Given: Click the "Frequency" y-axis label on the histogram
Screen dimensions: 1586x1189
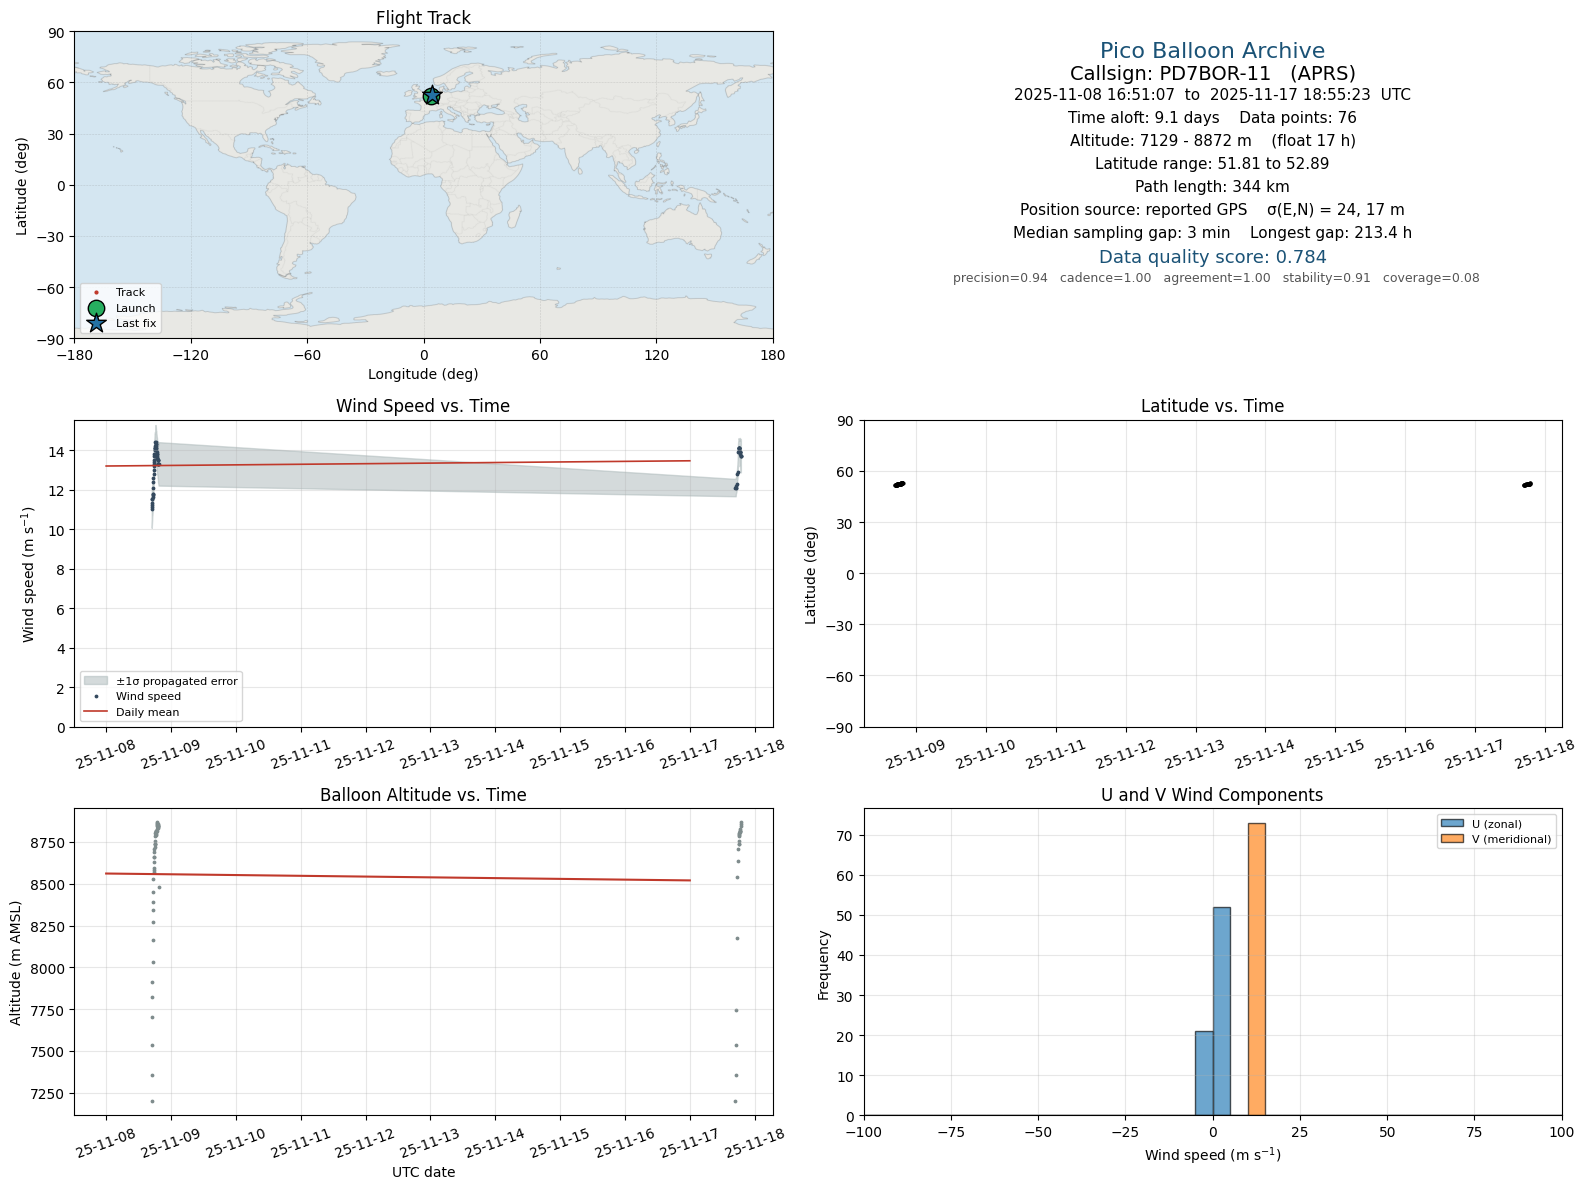Looking at the screenshot, I should point(824,965).
